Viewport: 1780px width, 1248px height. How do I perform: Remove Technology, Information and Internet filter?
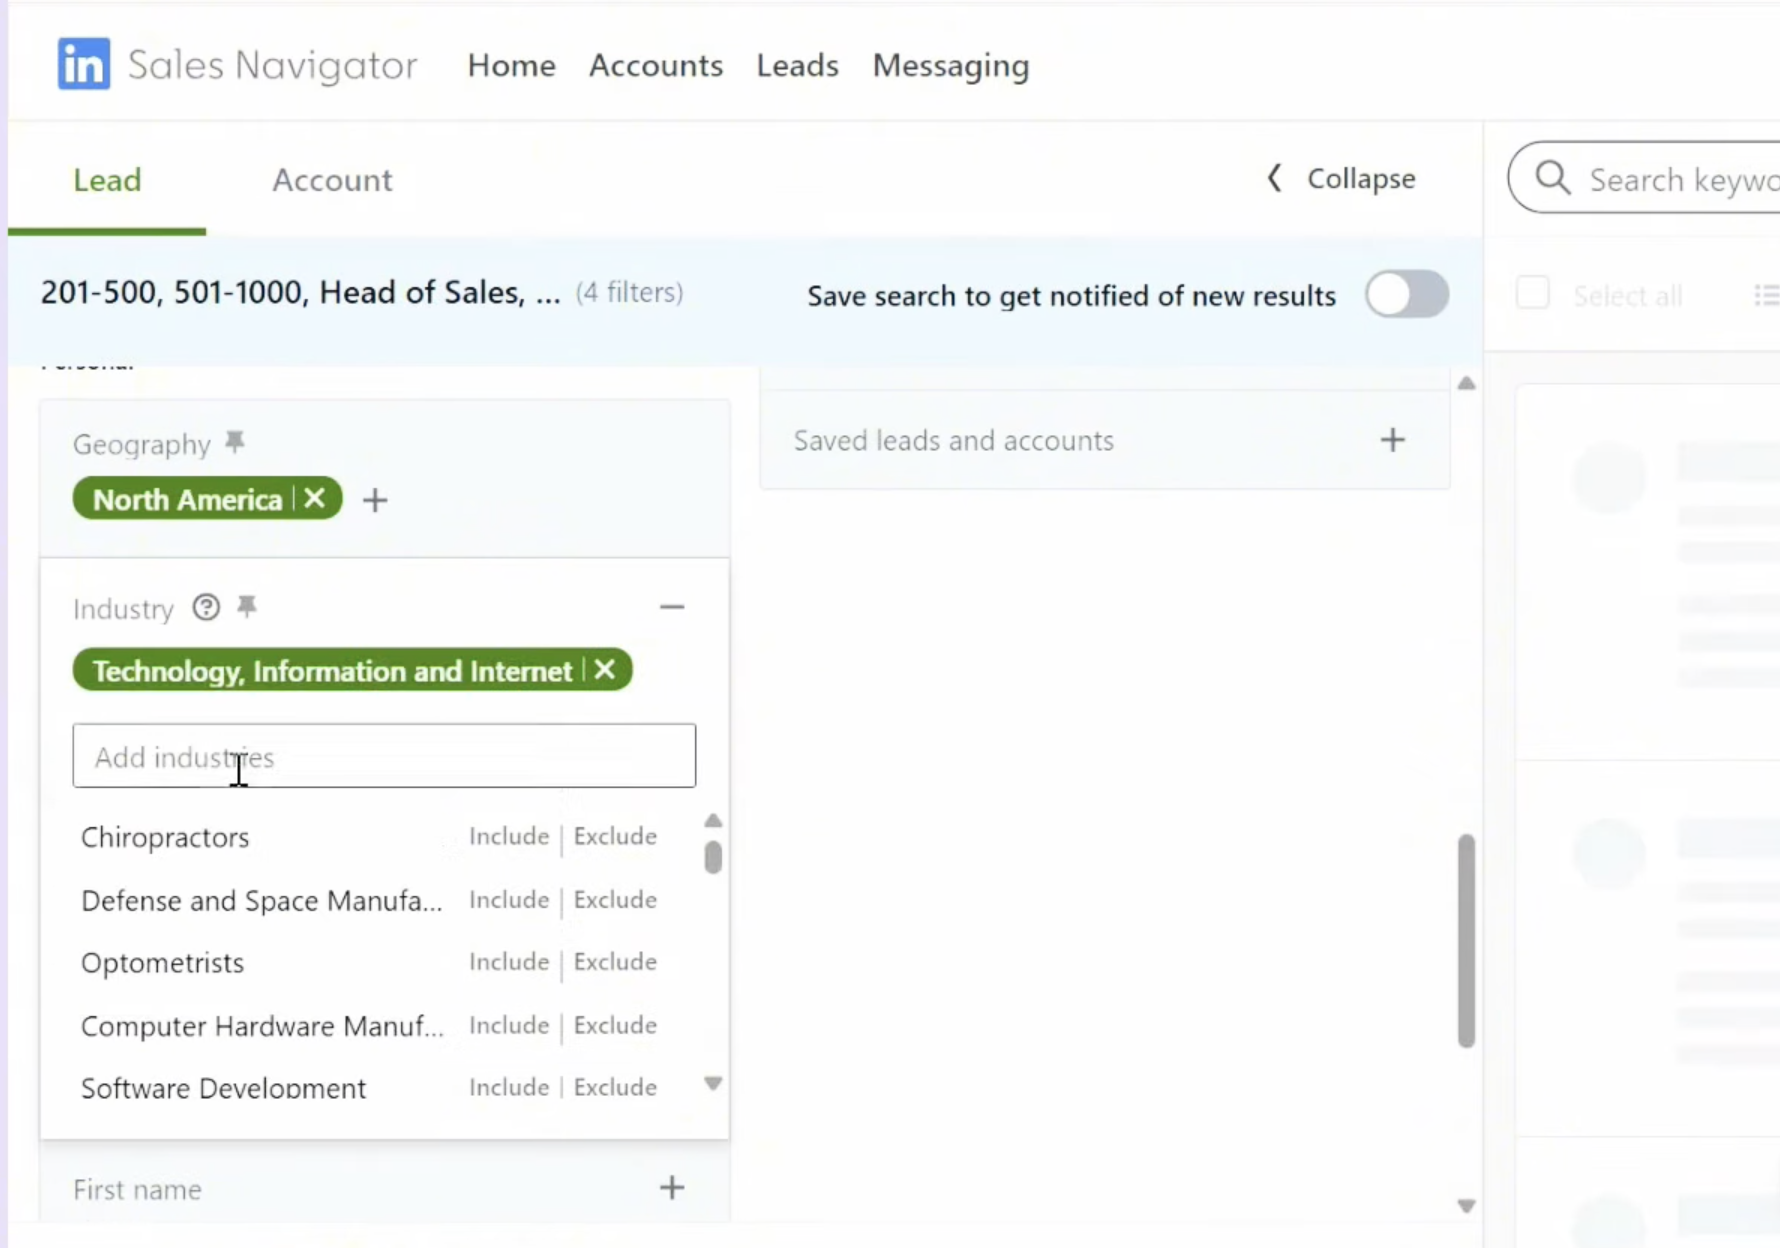click(605, 670)
